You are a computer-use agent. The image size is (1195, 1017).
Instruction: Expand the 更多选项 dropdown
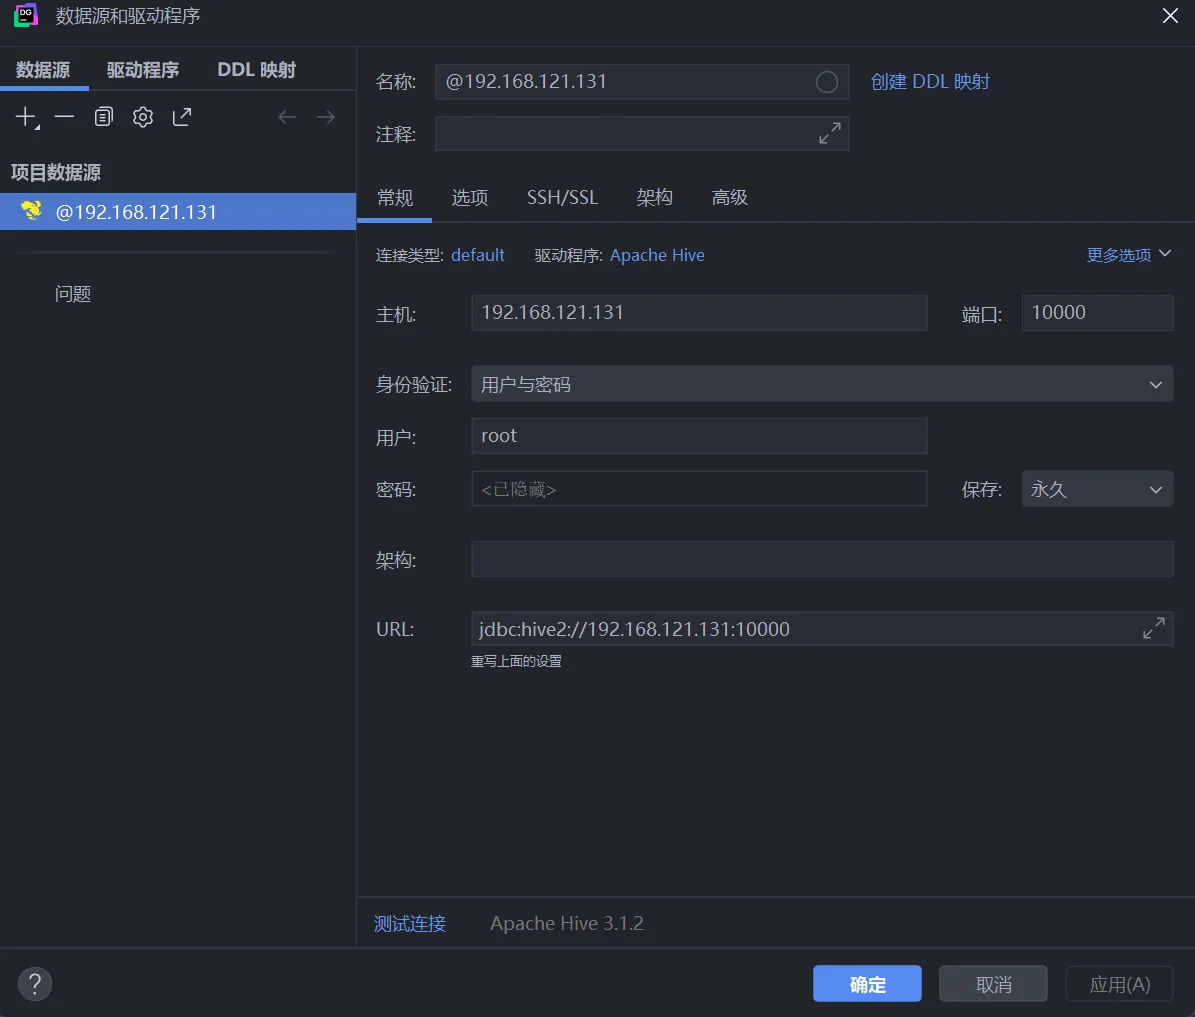point(1129,255)
